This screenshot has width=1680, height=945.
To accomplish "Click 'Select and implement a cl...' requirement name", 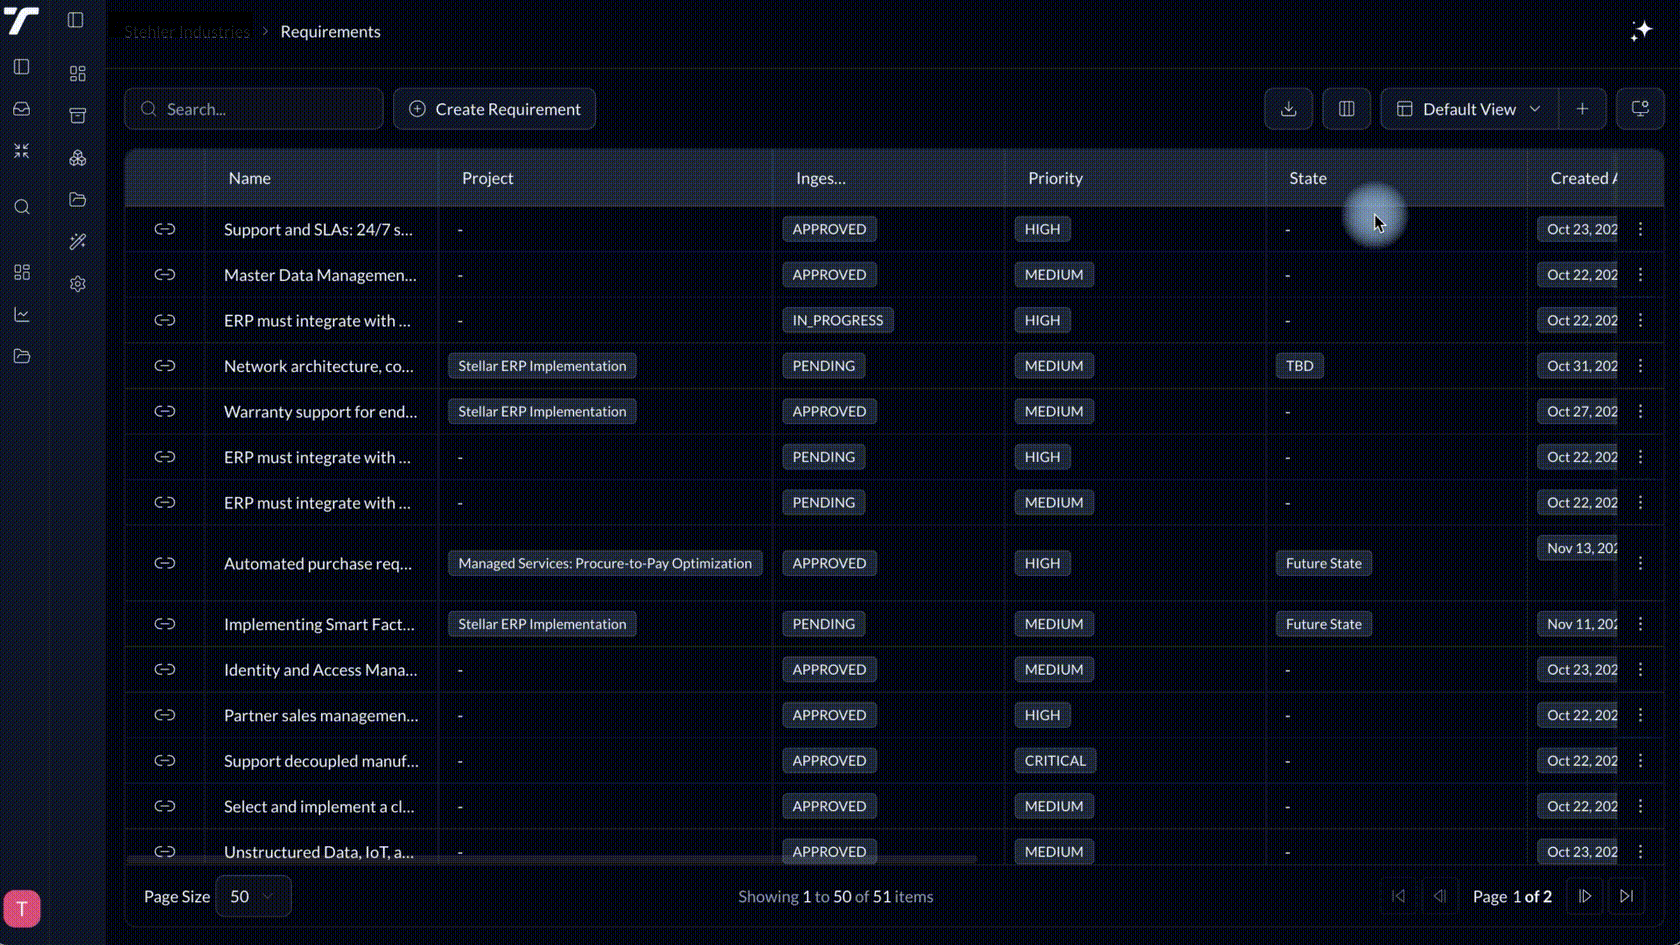I will tap(319, 806).
